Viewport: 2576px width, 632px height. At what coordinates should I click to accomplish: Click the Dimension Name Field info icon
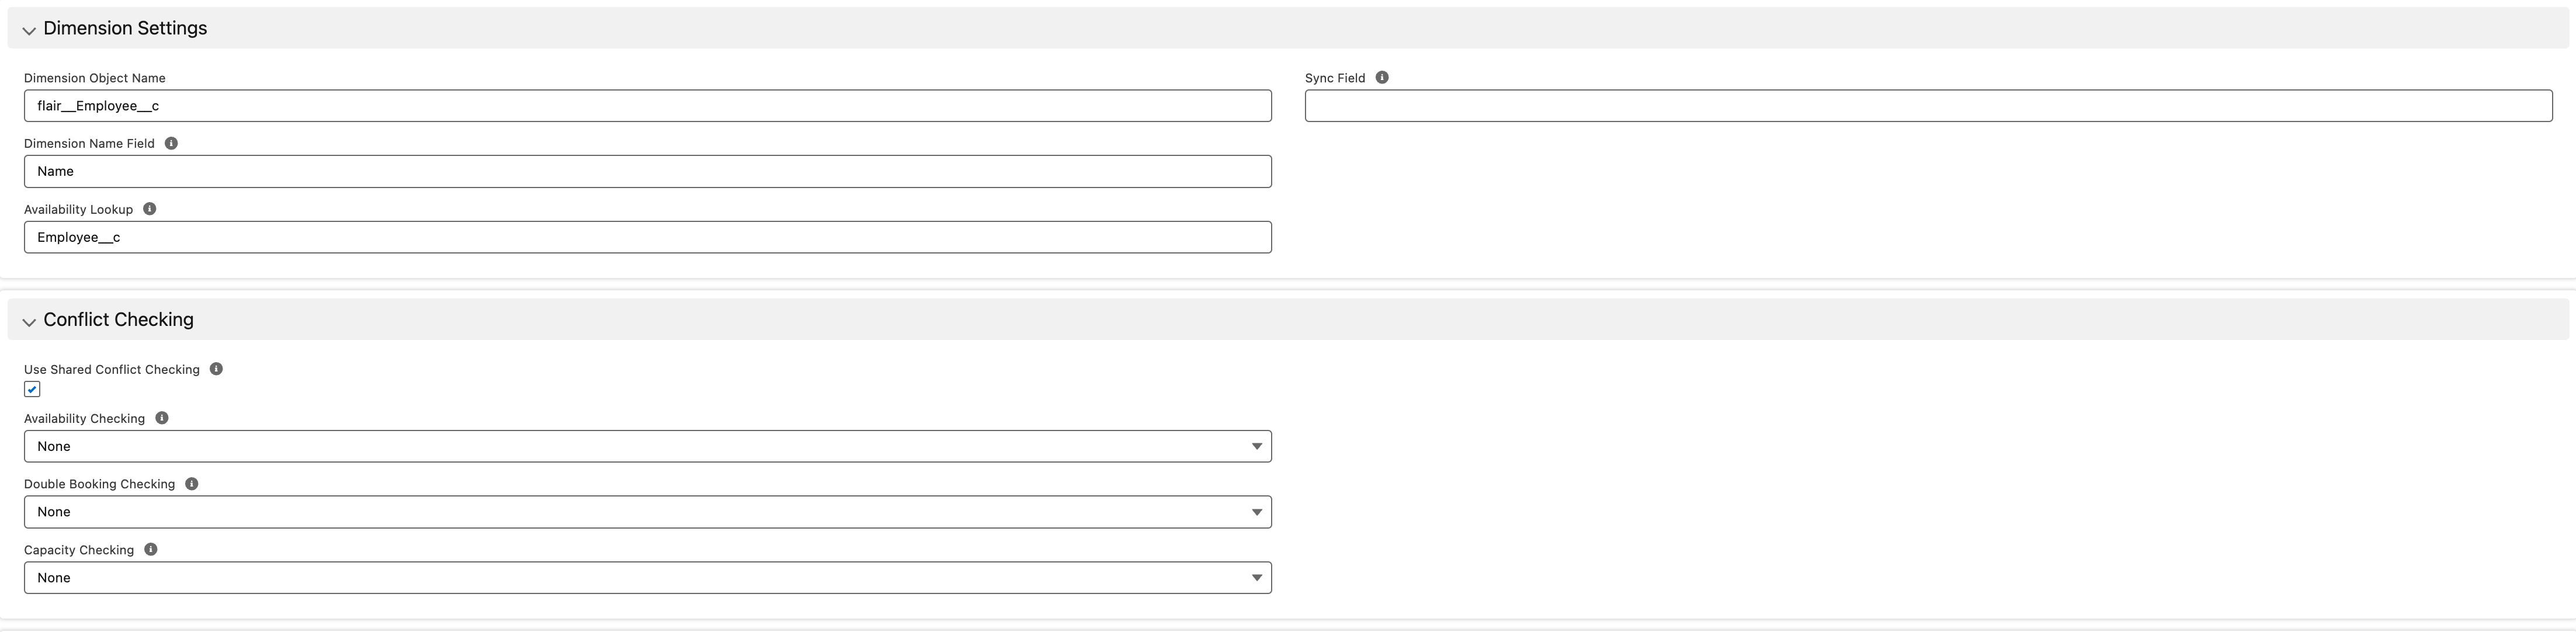tap(171, 143)
